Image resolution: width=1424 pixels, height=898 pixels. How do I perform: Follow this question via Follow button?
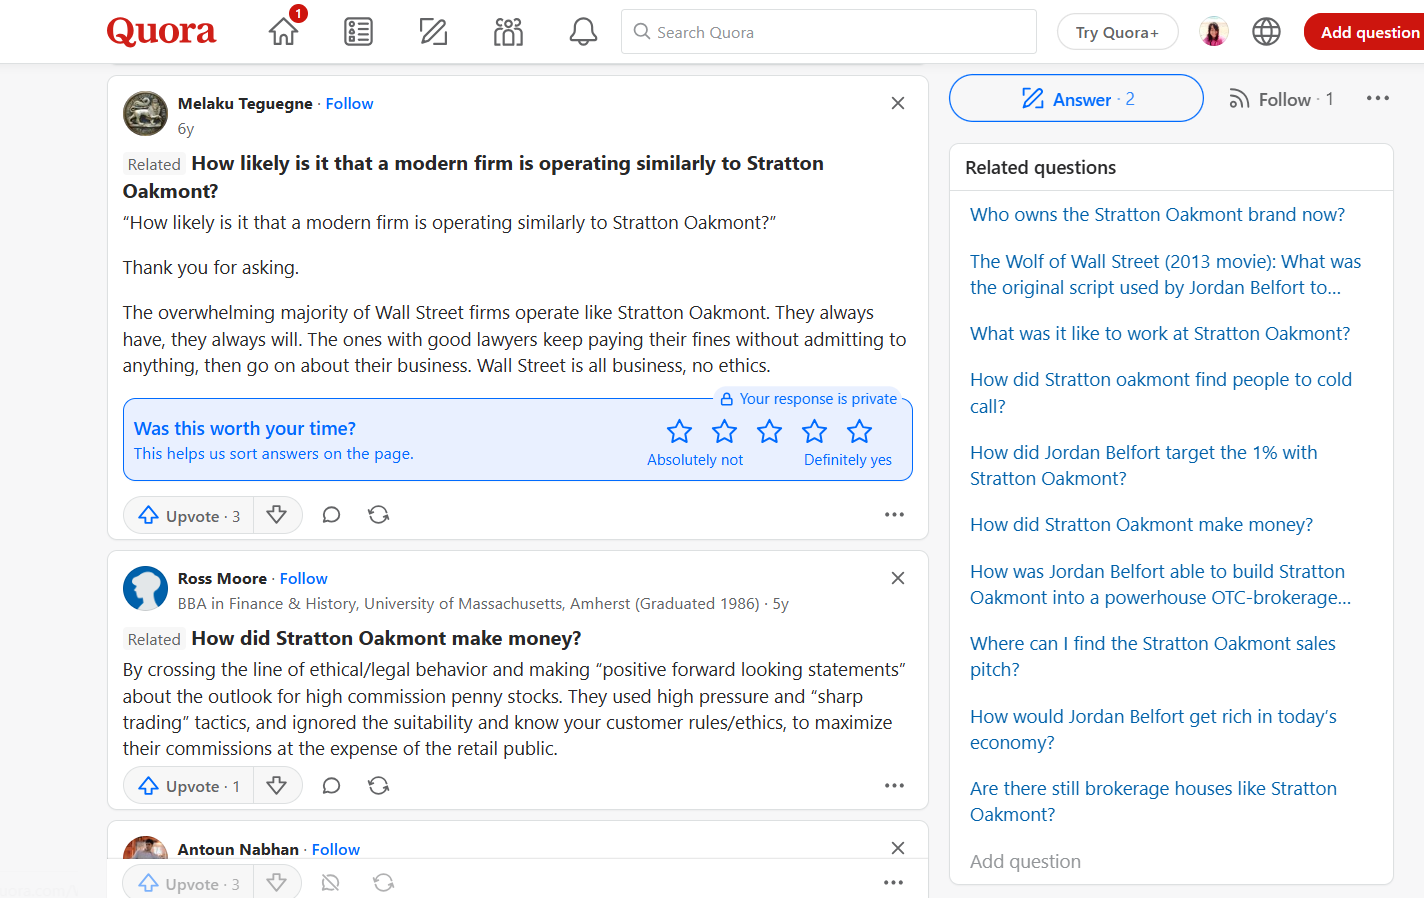(1280, 99)
